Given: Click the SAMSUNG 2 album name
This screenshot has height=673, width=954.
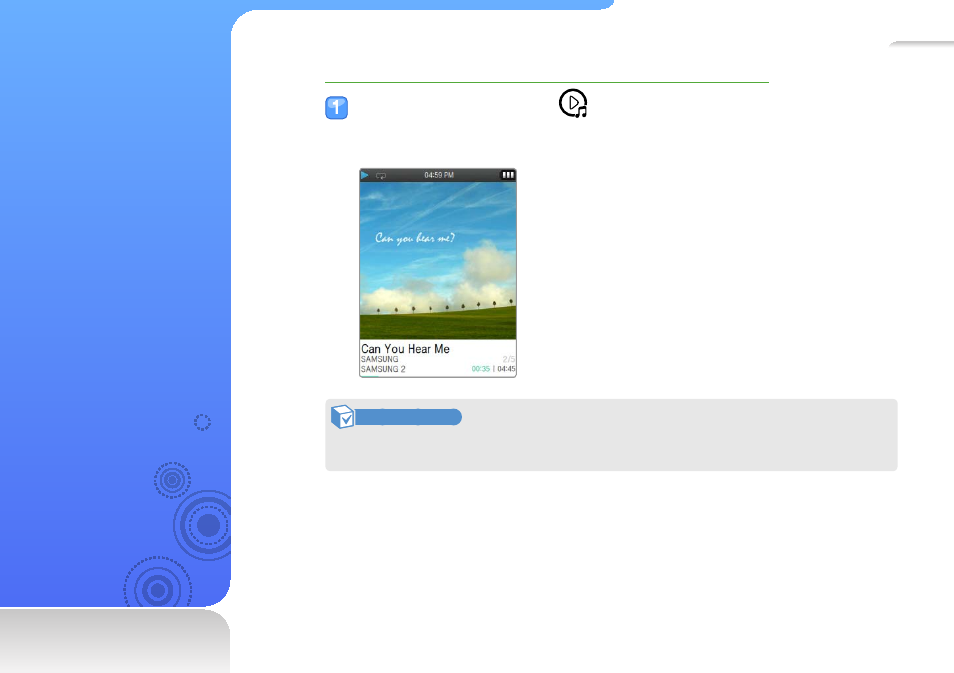Looking at the screenshot, I should click(383, 369).
